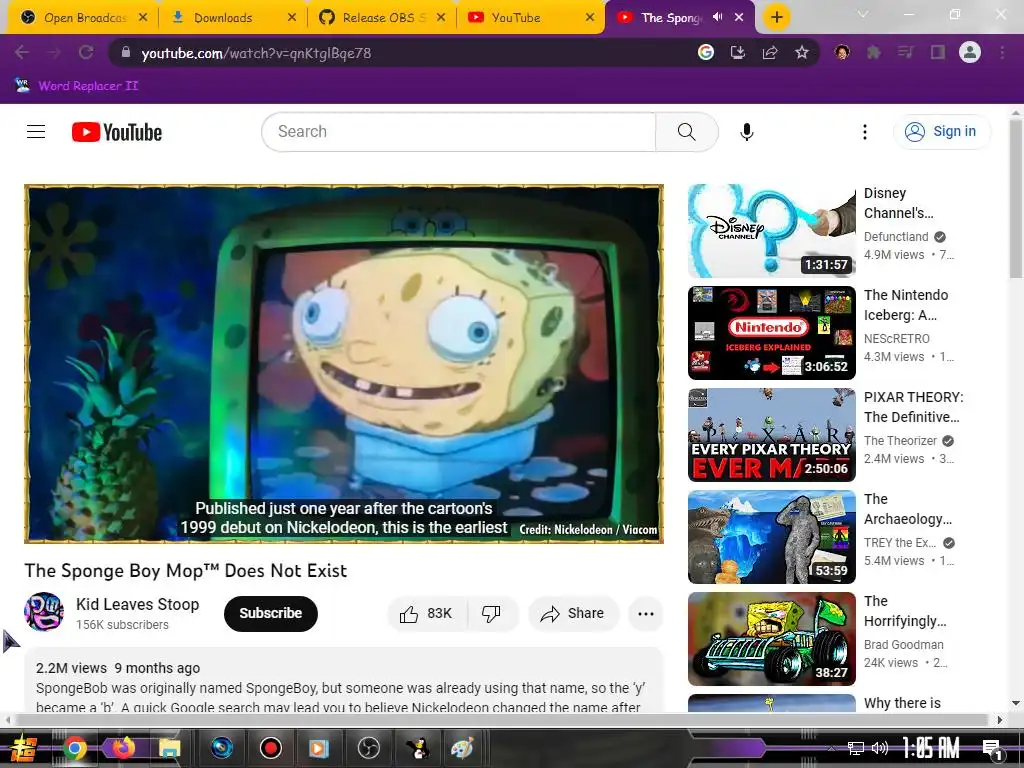
Task: Open Disney Channel's video thumbnail
Action: click(771, 231)
